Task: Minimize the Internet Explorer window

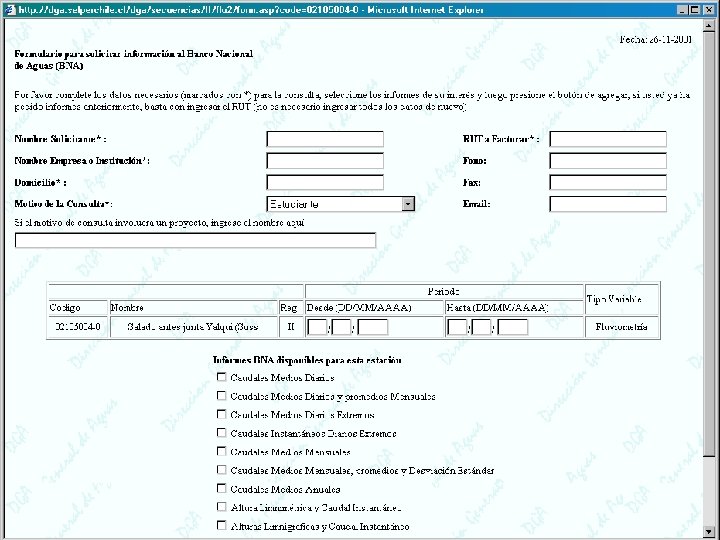Action: pos(683,10)
